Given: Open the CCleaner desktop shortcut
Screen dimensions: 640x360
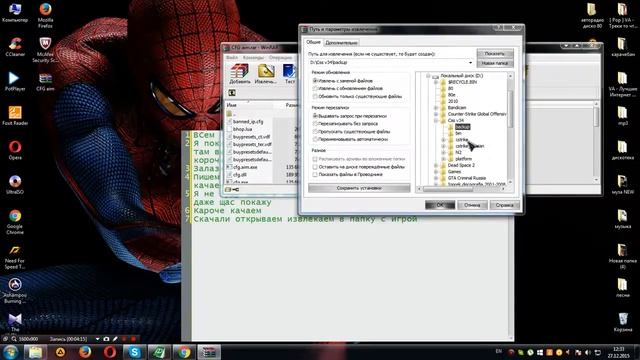Looking at the screenshot, I should [15, 46].
